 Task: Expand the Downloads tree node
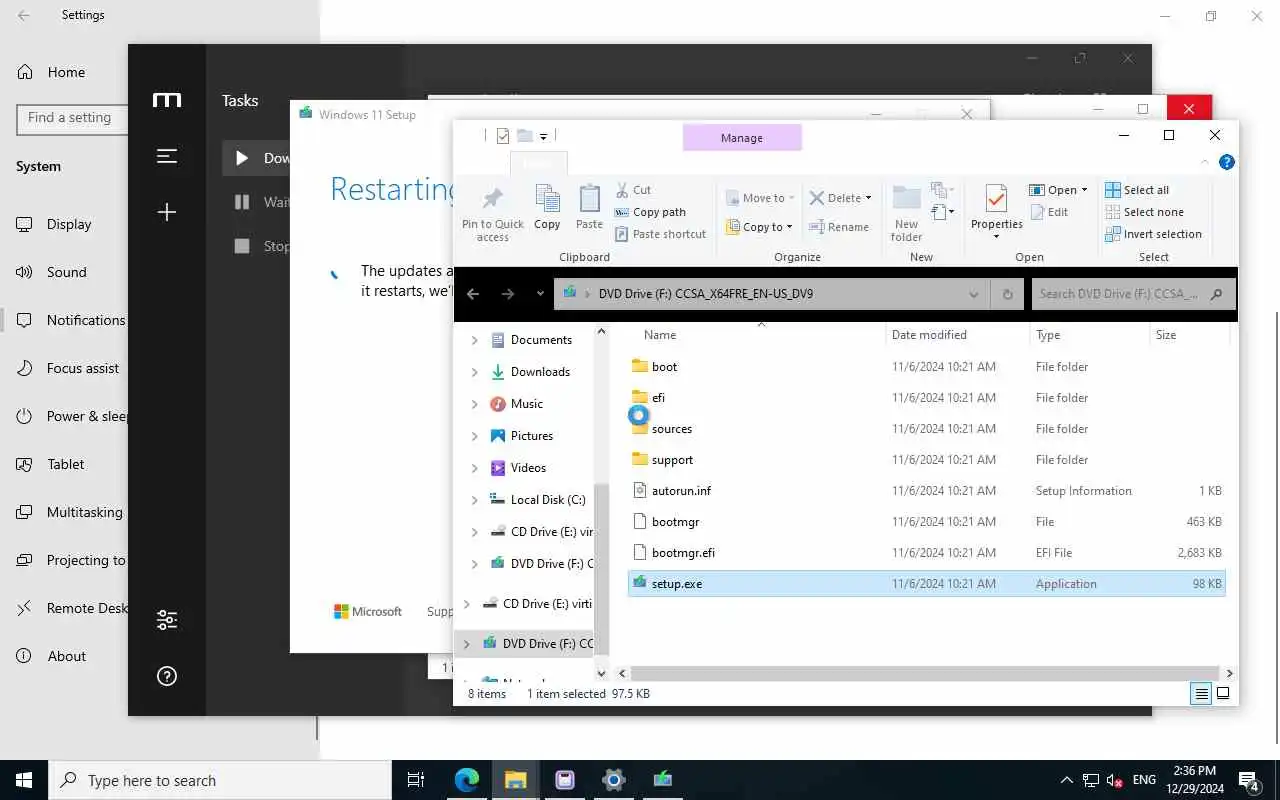coord(474,372)
